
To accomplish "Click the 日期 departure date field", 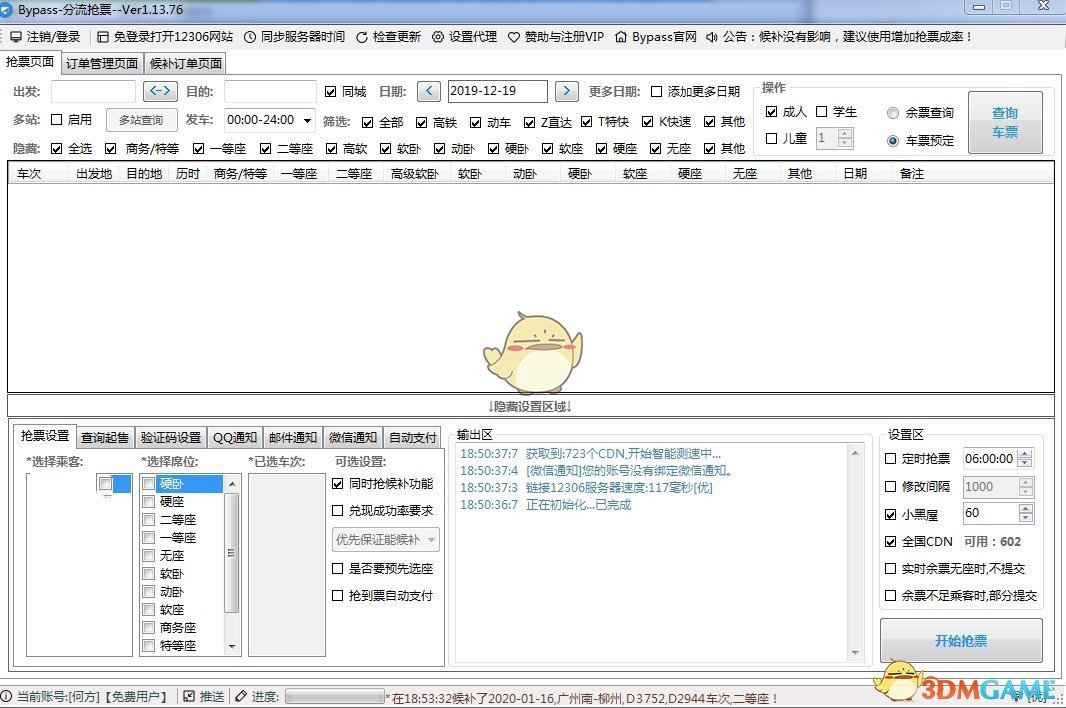I will [497, 90].
